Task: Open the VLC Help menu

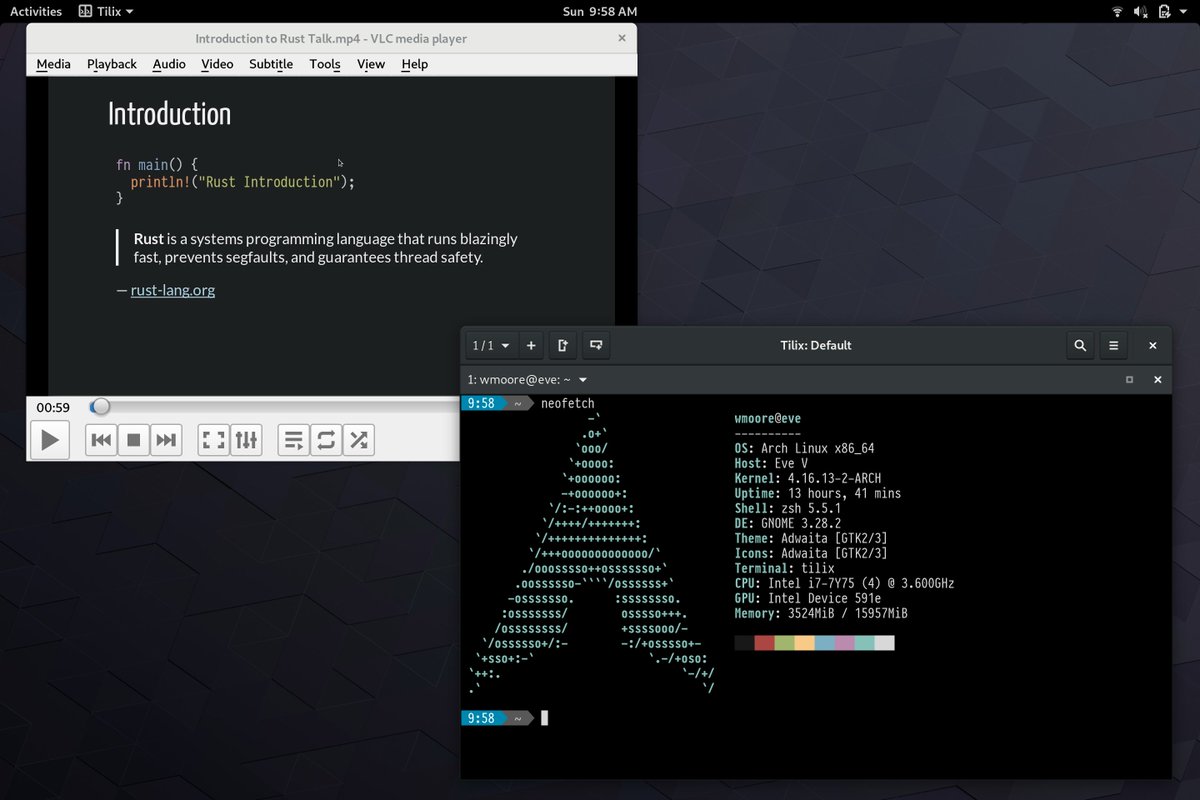Action: (415, 64)
